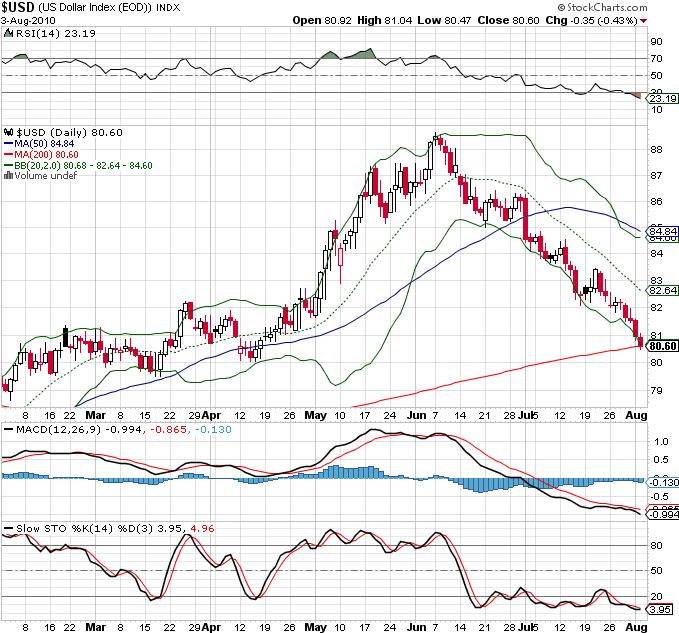Open the StockCharts.com copyright link
This screenshot has height=633, width=679.
(x=602, y=7)
